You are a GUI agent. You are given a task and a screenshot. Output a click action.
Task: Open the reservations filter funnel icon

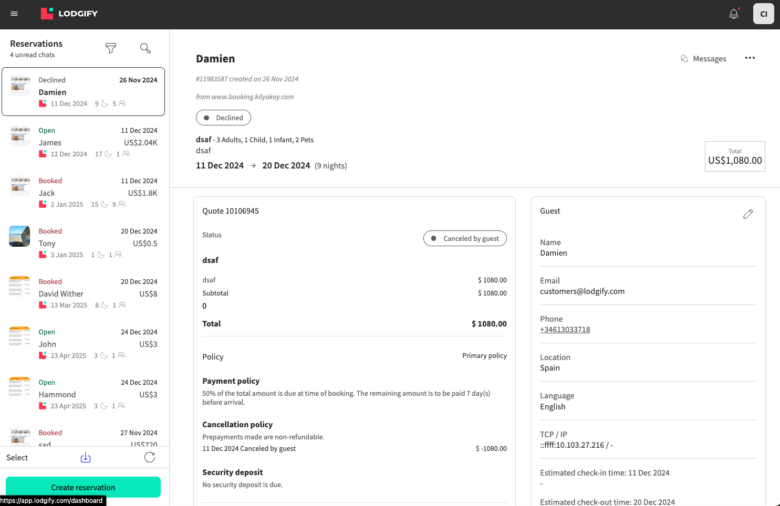(x=111, y=48)
